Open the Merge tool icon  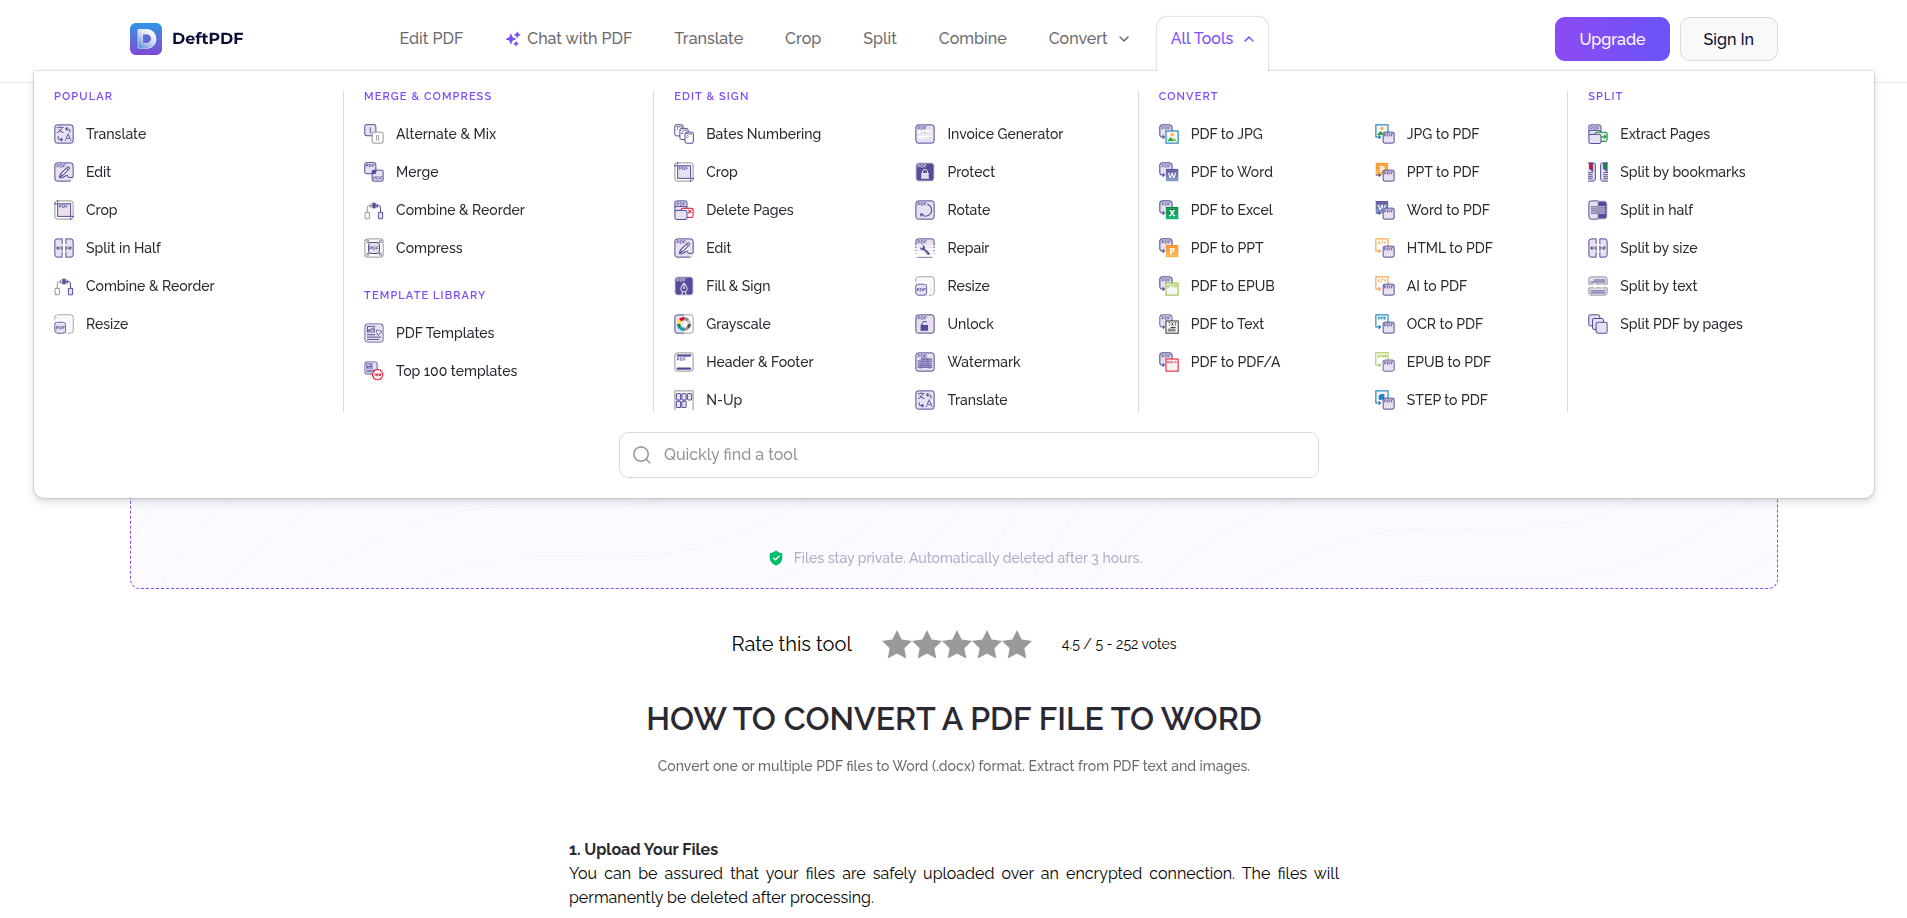pyautogui.click(x=374, y=171)
